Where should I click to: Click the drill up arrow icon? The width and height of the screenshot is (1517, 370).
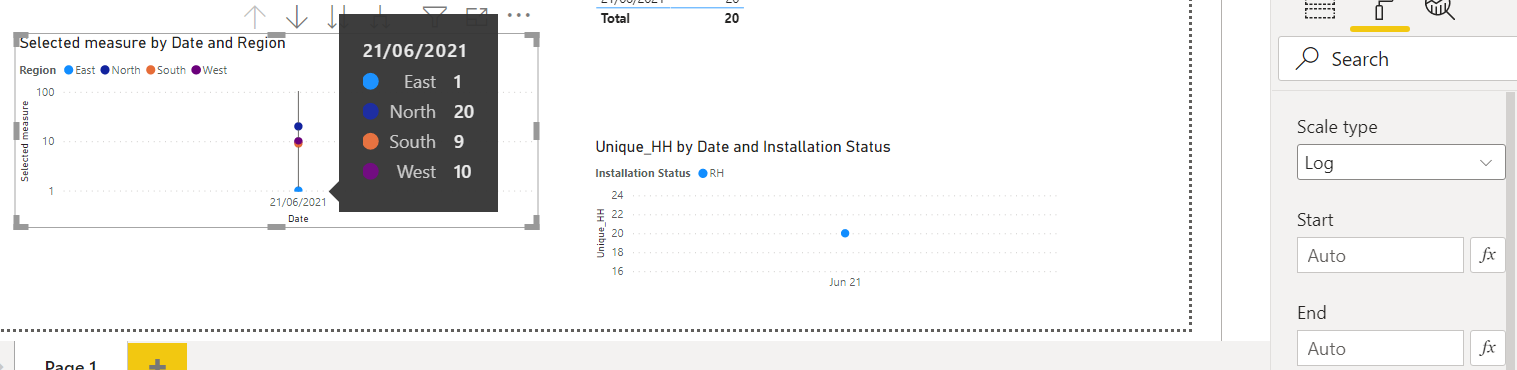[x=255, y=16]
